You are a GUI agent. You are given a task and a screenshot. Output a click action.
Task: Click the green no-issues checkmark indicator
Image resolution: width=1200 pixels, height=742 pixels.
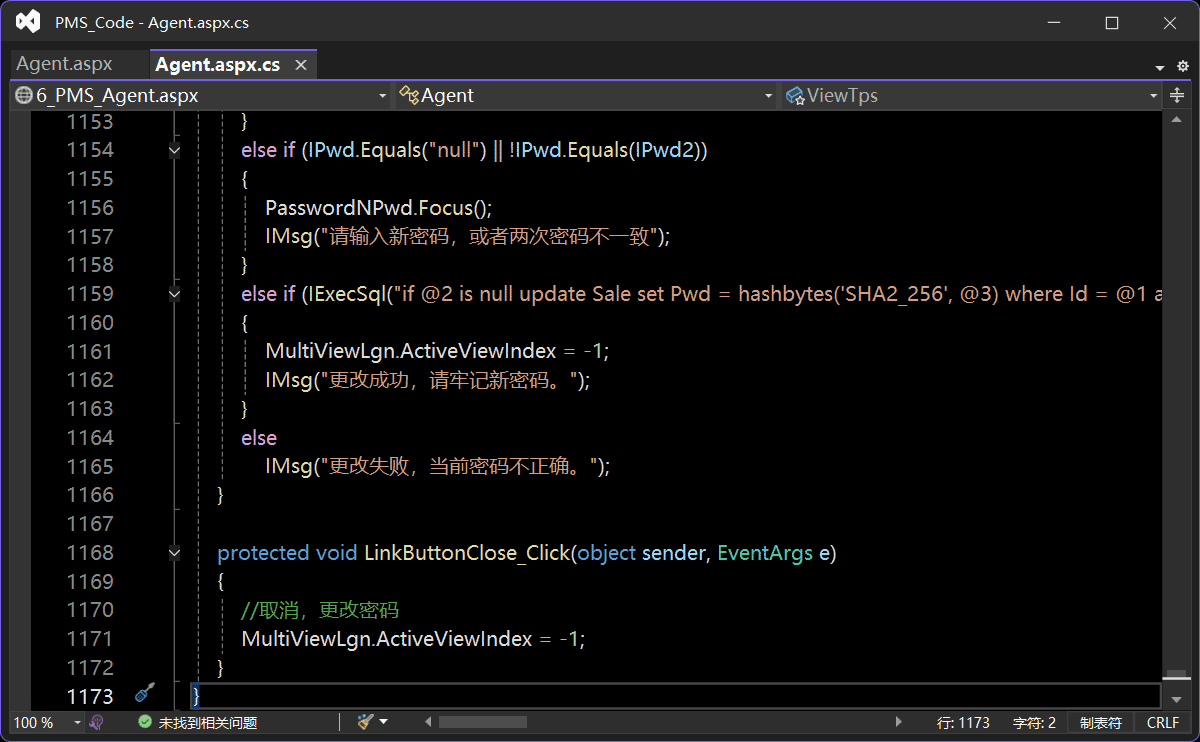[x=145, y=722]
